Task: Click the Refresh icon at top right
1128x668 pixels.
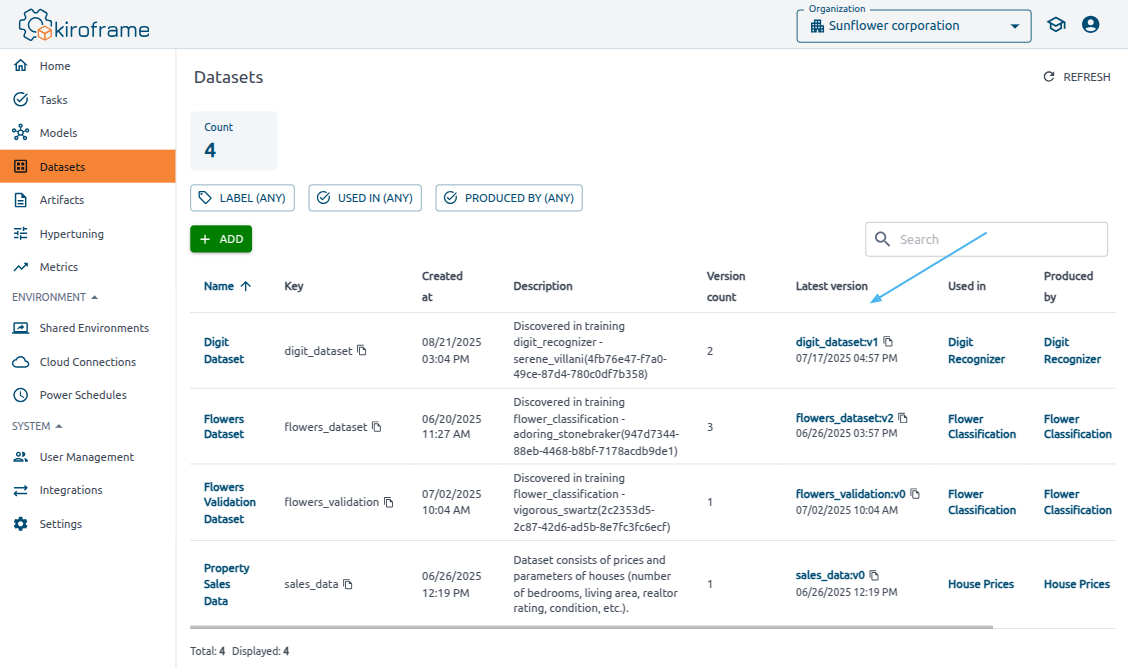Action: [1048, 76]
